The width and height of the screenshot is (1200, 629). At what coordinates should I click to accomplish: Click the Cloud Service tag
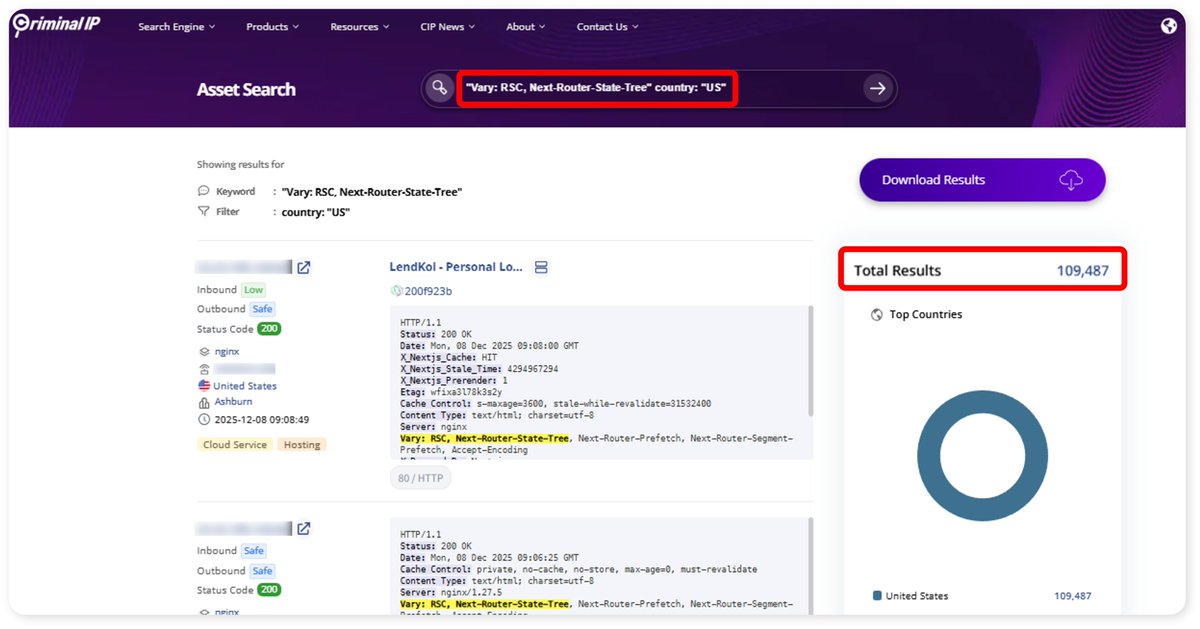[235, 445]
